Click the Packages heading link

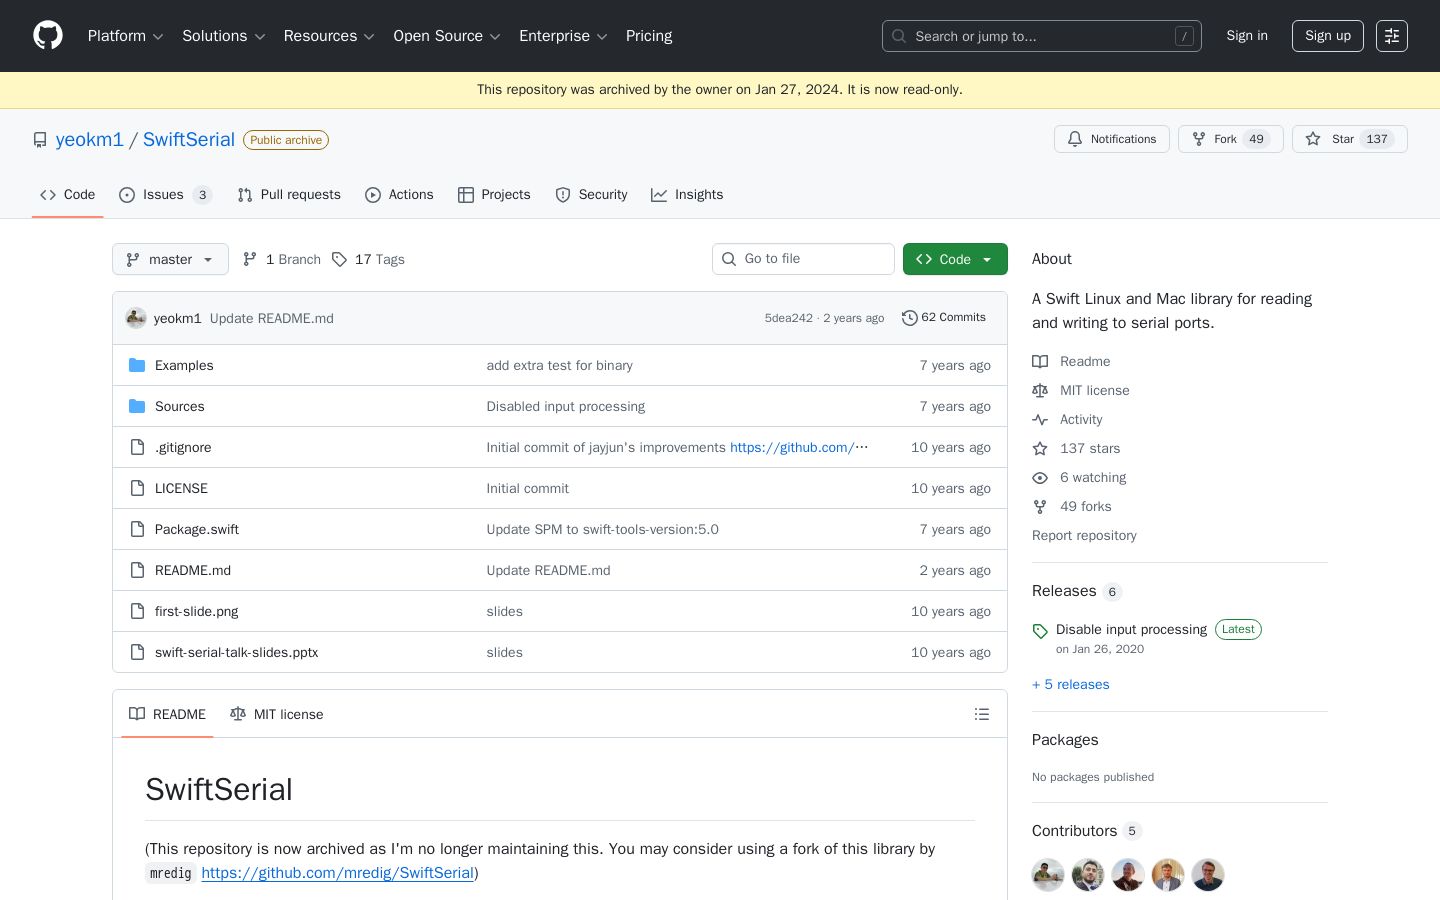coord(1065,740)
